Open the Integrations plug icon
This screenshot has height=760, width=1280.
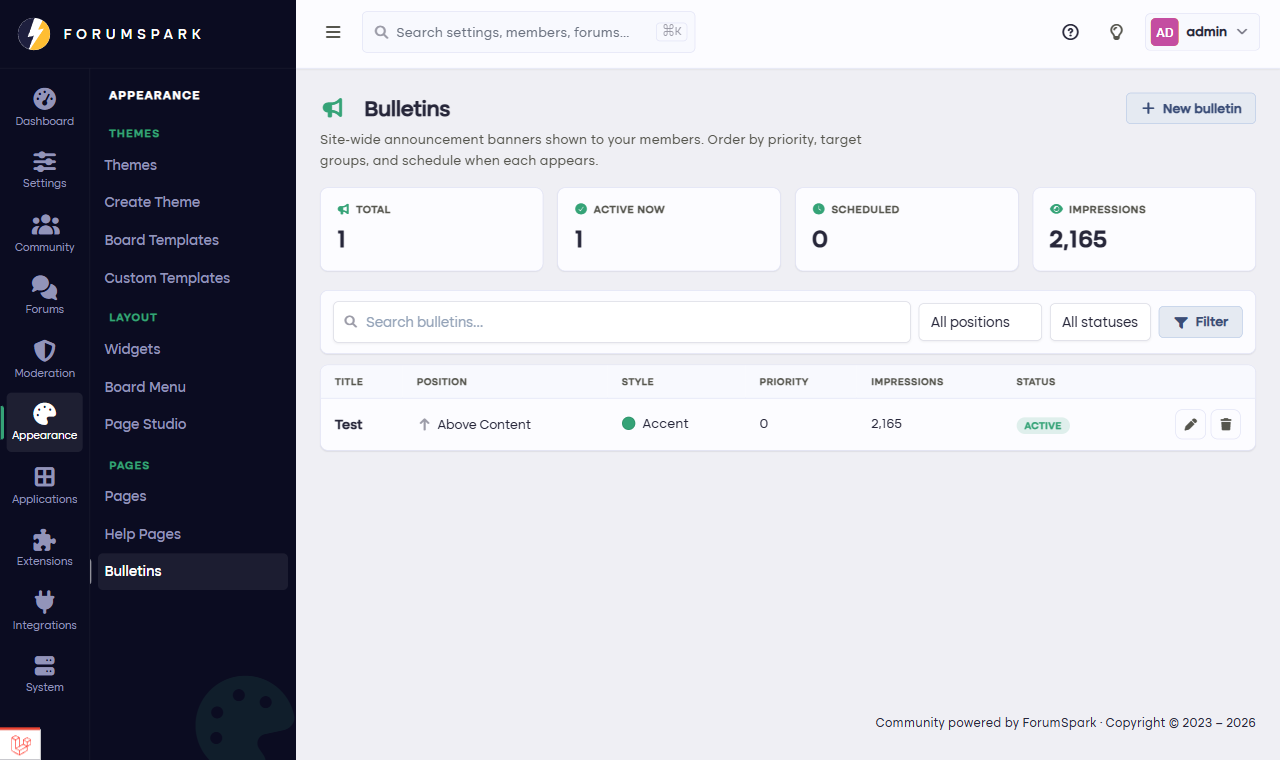pos(45,602)
